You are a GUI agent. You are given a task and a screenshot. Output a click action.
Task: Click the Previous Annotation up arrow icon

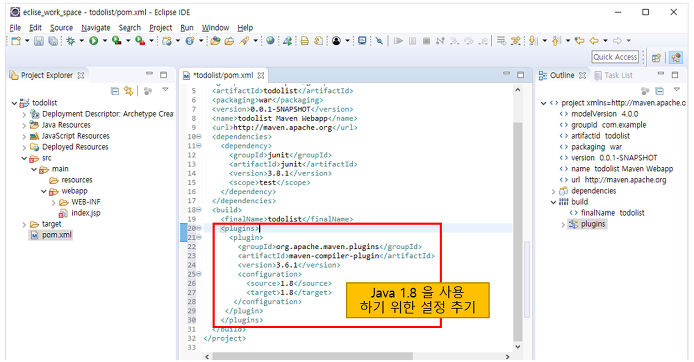coord(557,41)
